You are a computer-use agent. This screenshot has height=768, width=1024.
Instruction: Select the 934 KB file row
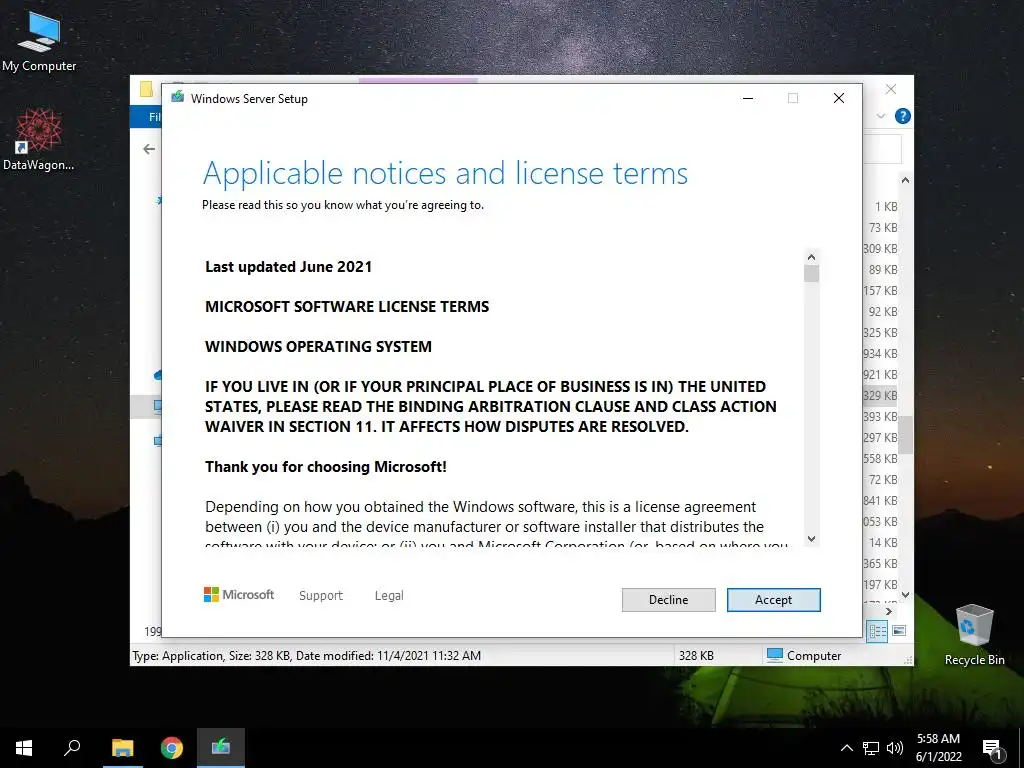click(x=880, y=353)
